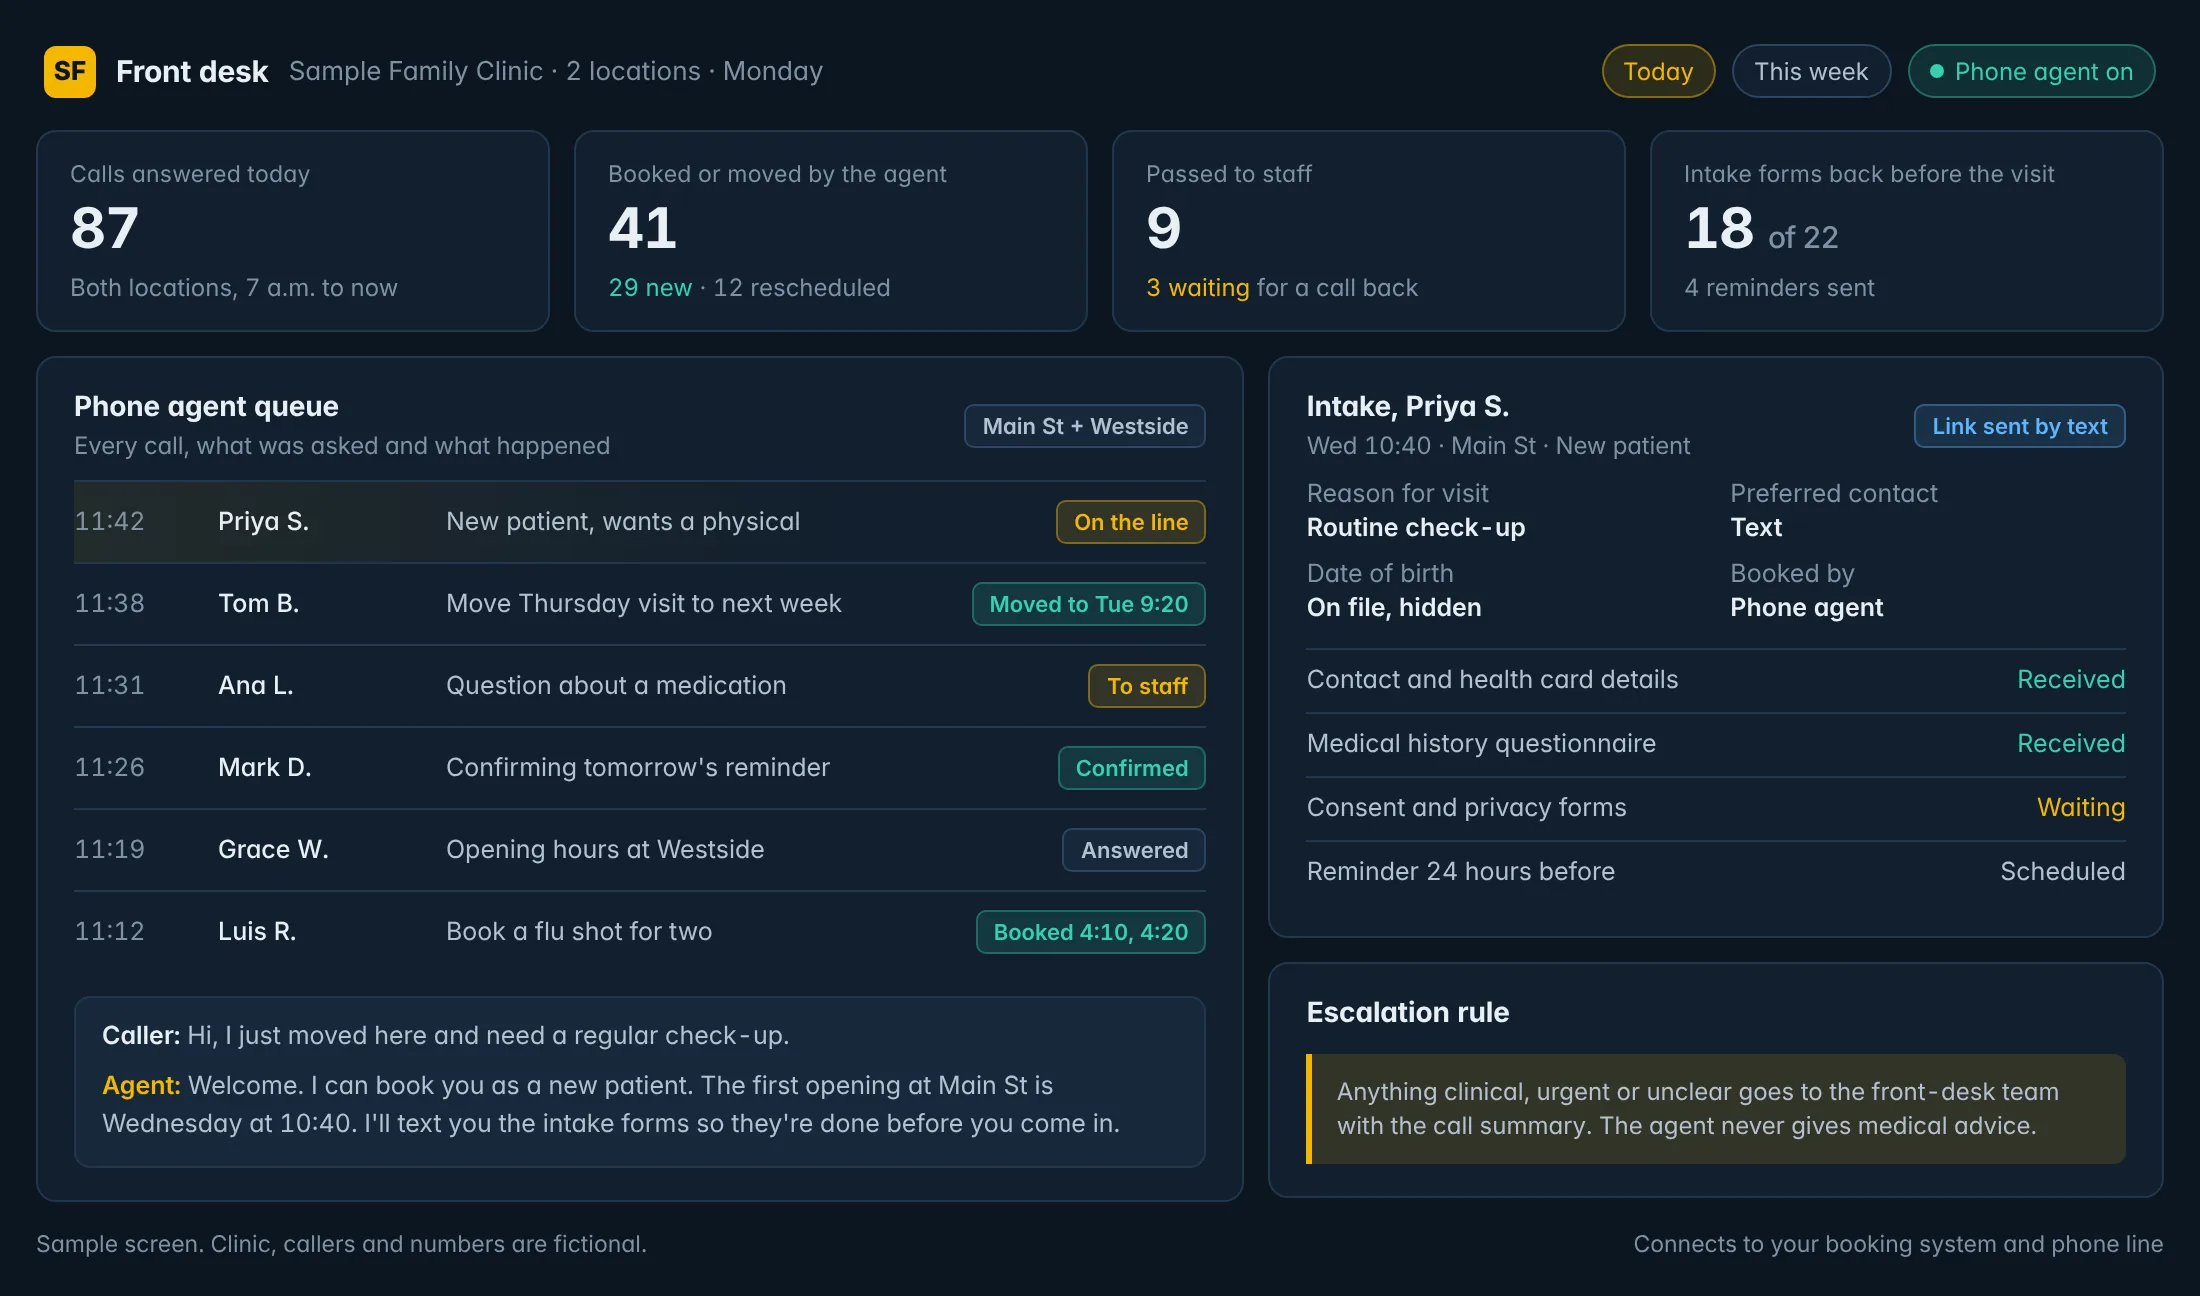Click the 4 reminders sent text
The image size is (2200, 1296).
(x=1779, y=288)
